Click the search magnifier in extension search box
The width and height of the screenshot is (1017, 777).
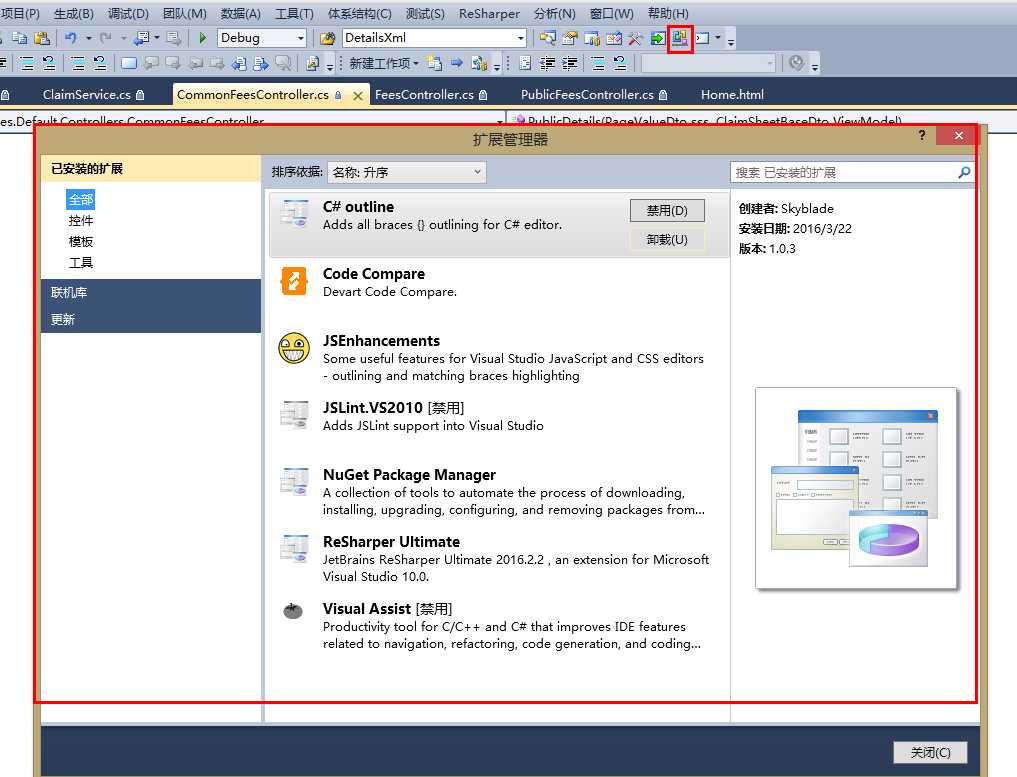[964, 173]
